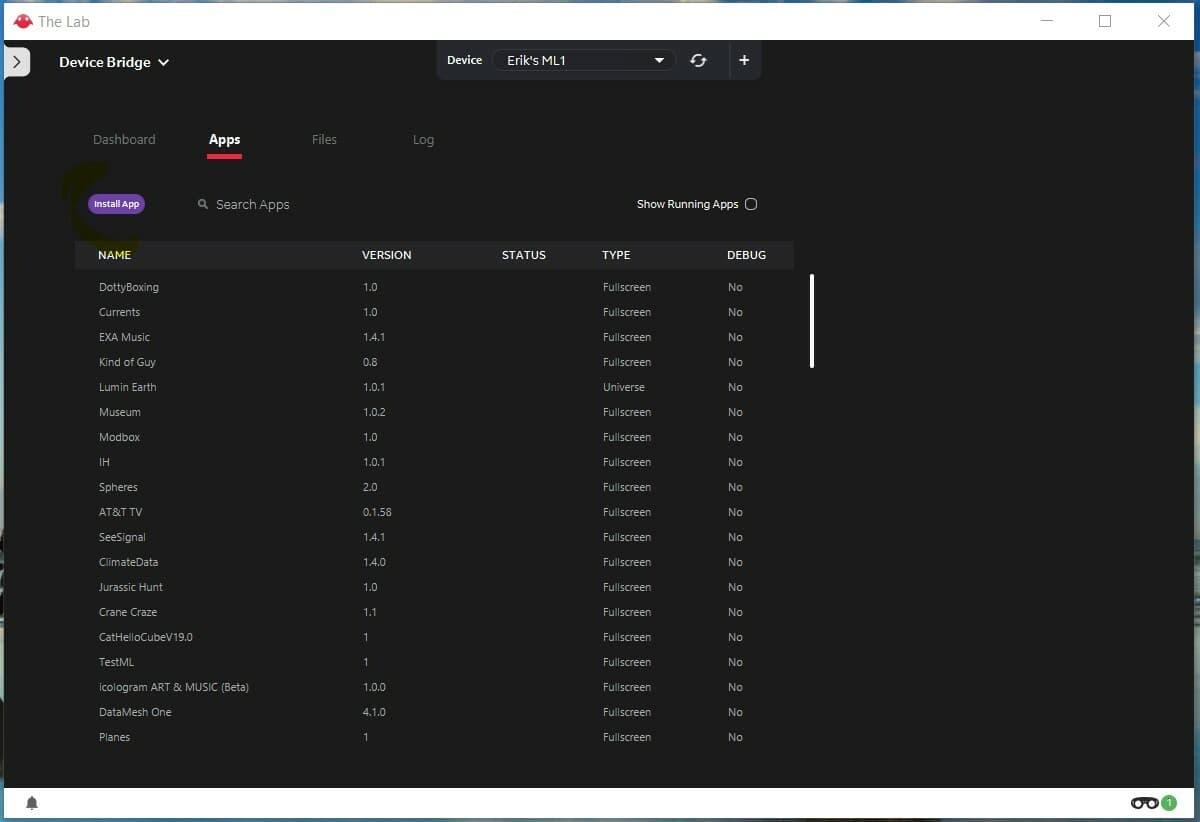Sort by the STATUS column header
The image size is (1200, 822).
[x=523, y=255]
